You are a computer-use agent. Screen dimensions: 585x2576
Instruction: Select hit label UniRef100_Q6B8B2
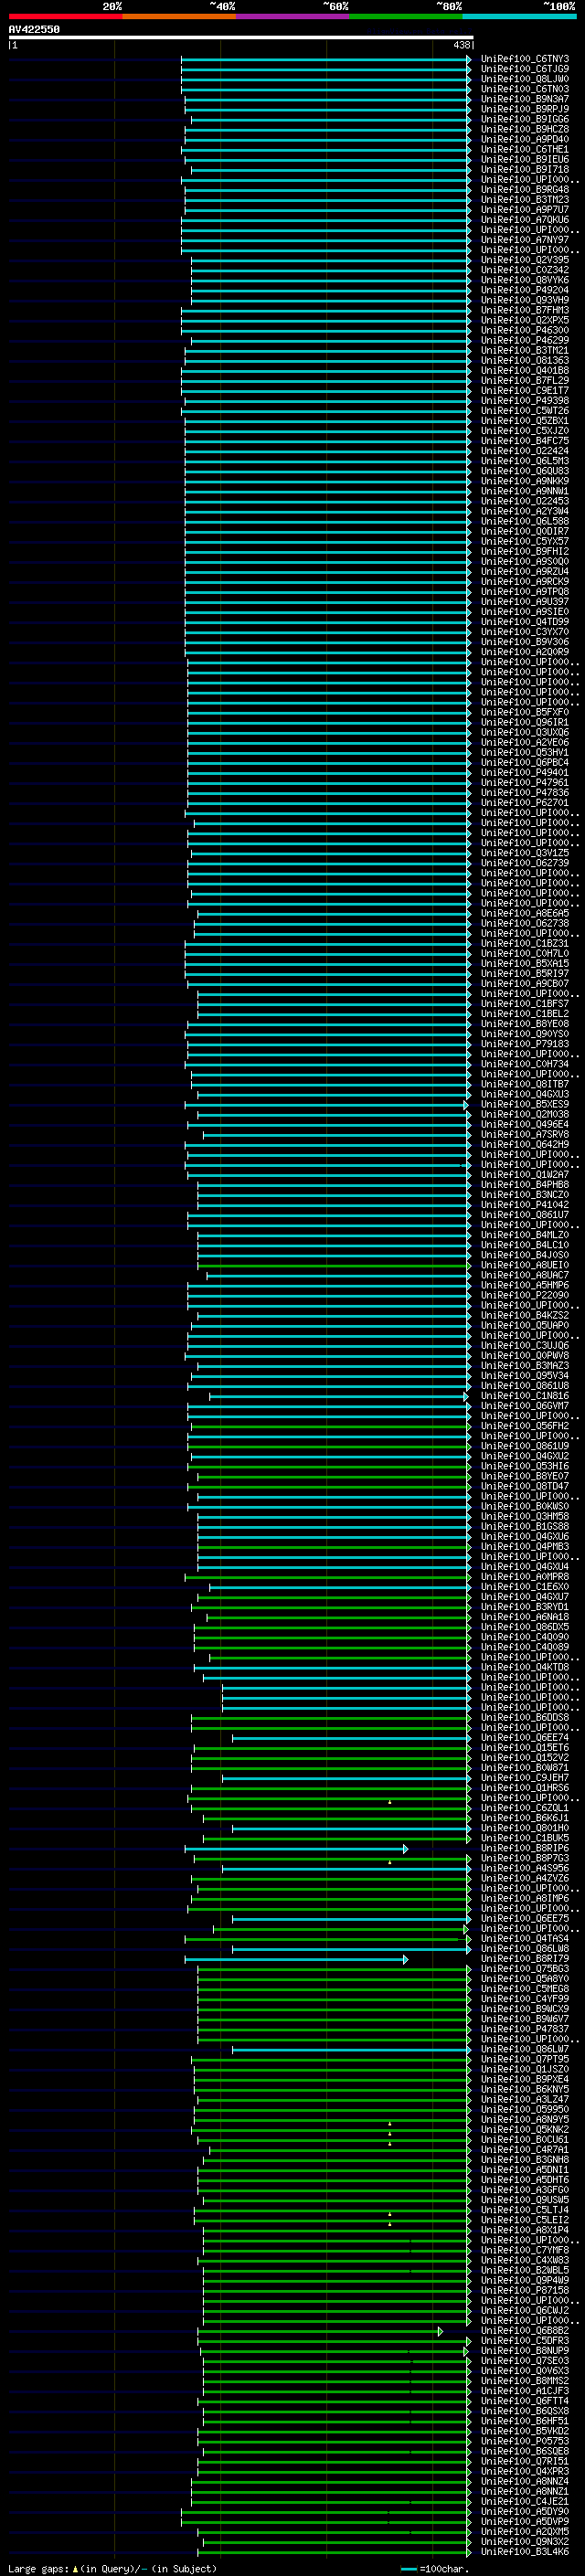click(524, 2330)
